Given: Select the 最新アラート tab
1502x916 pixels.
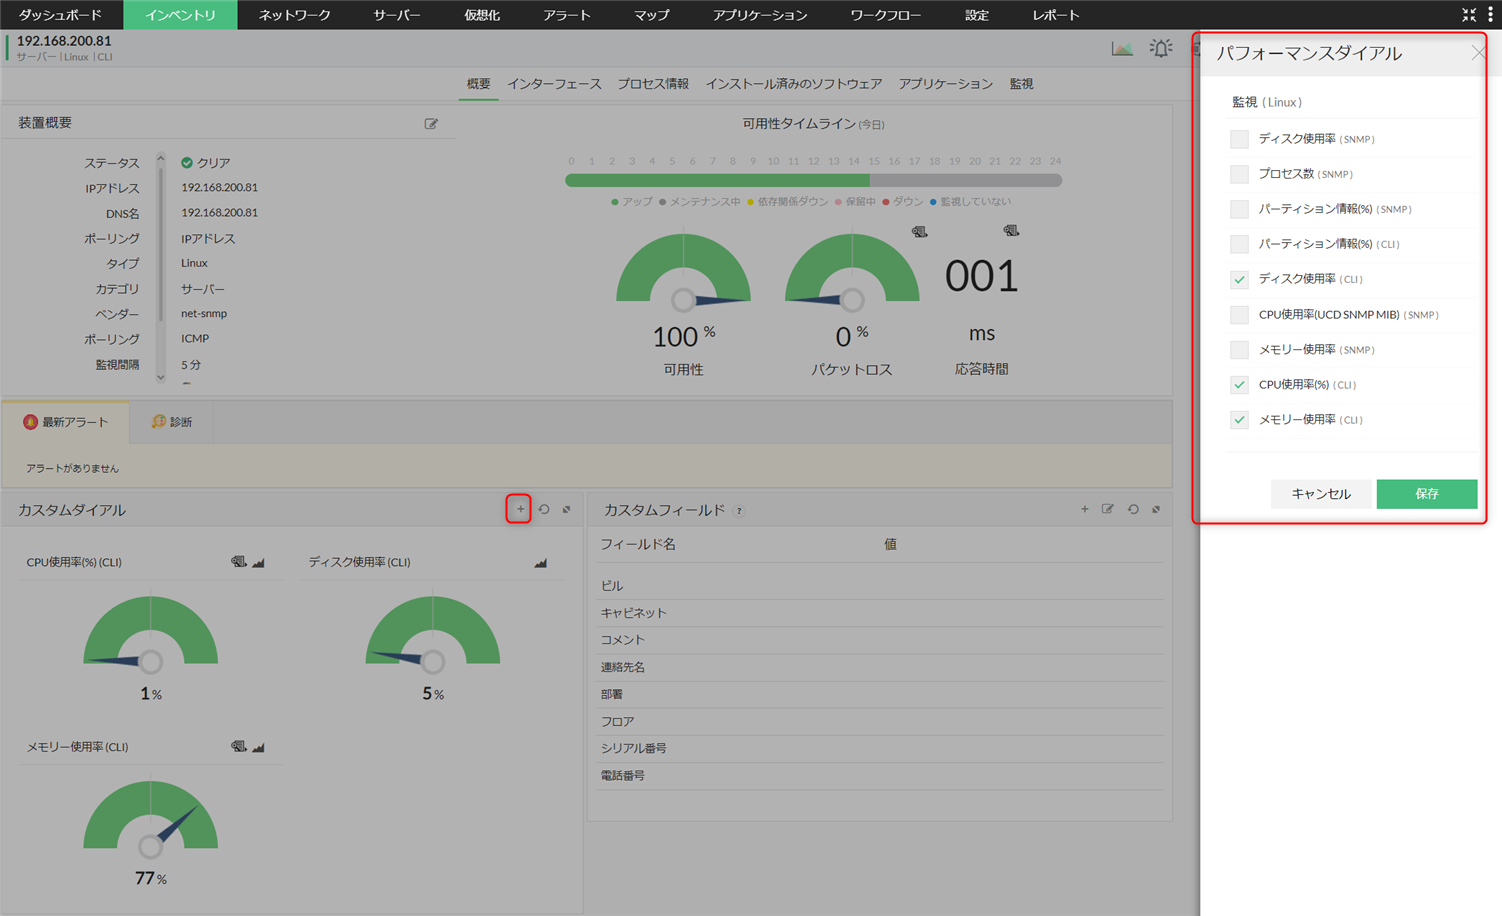Looking at the screenshot, I should (x=66, y=422).
